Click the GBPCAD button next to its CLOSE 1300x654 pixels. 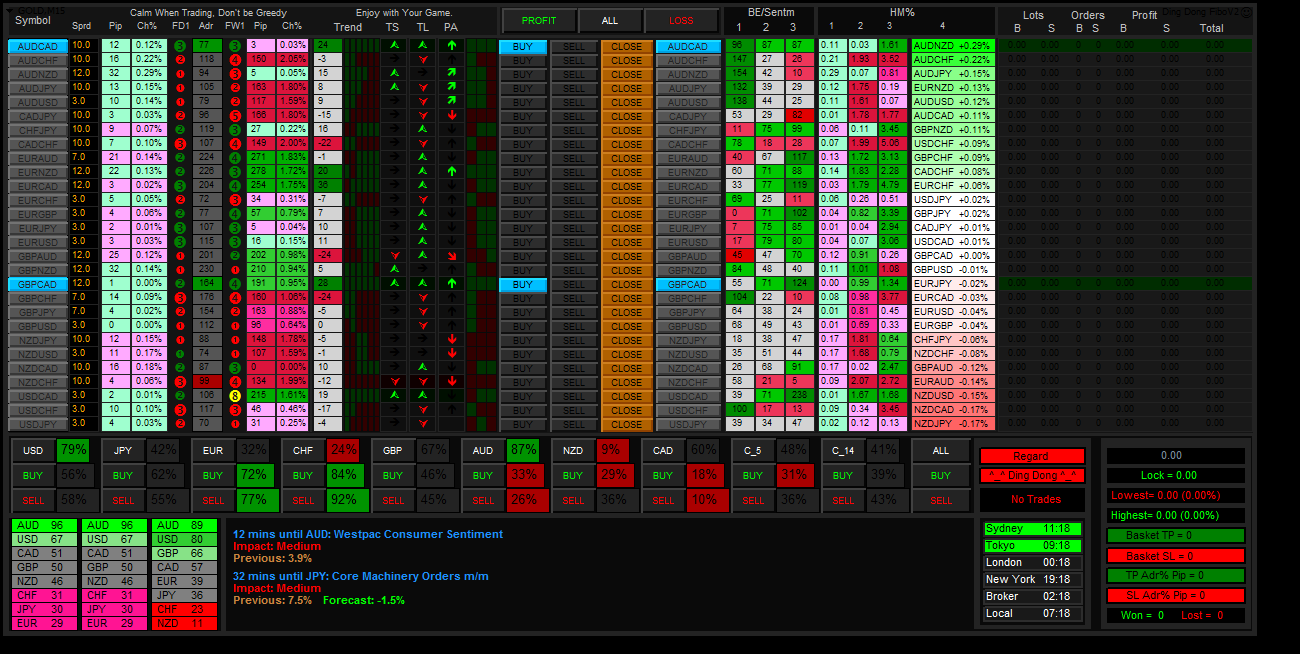pos(687,284)
